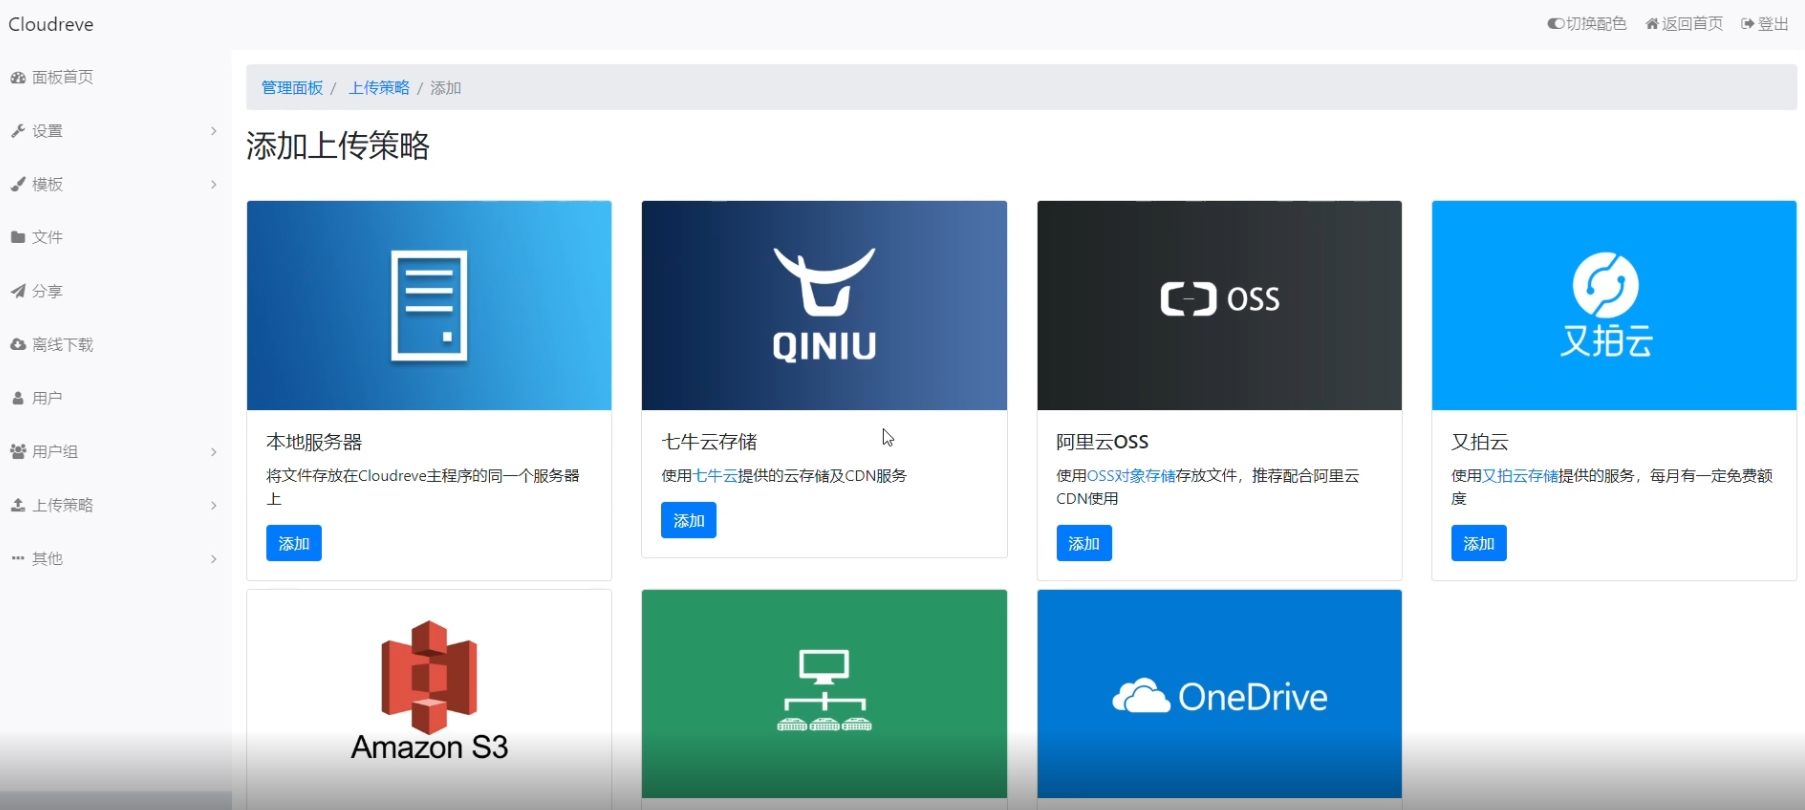Click the 又拍云 card title text
This screenshot has width=1805, height=810.
(1480, 442)
